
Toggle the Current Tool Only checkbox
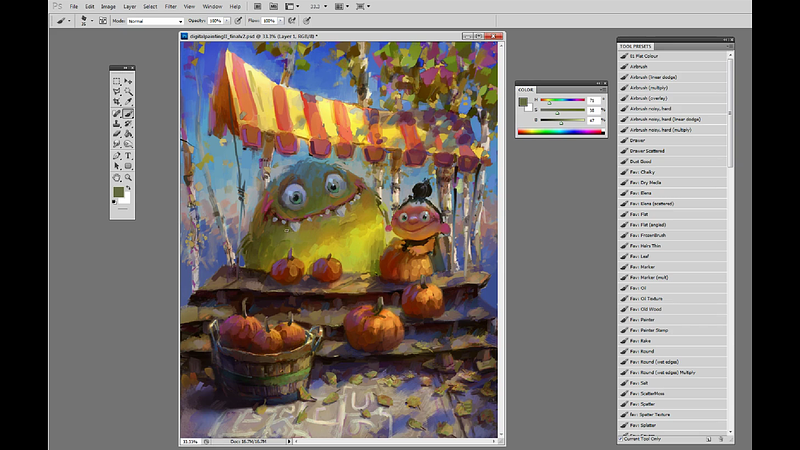click(621, 439)
